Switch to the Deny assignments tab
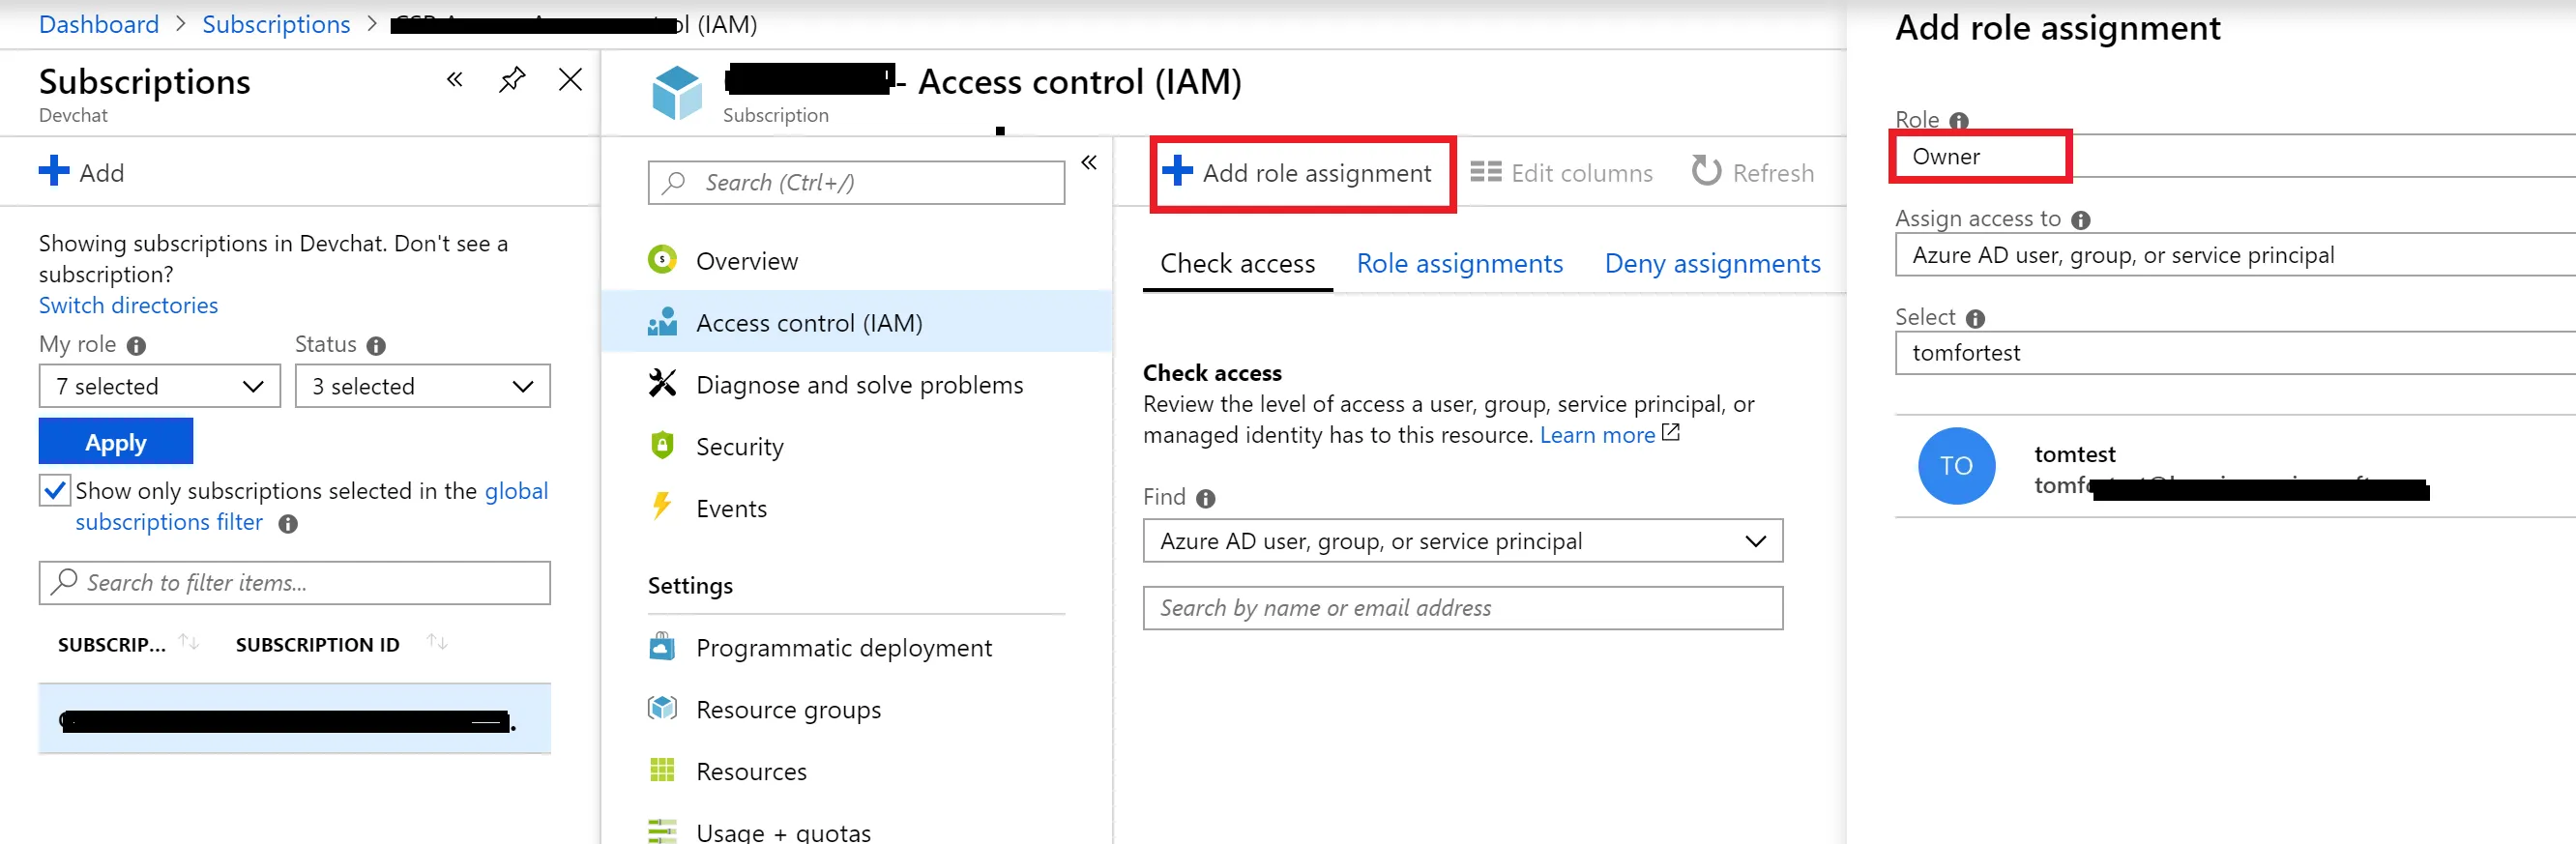The image size is (2576, 844). coord(1712,263)
